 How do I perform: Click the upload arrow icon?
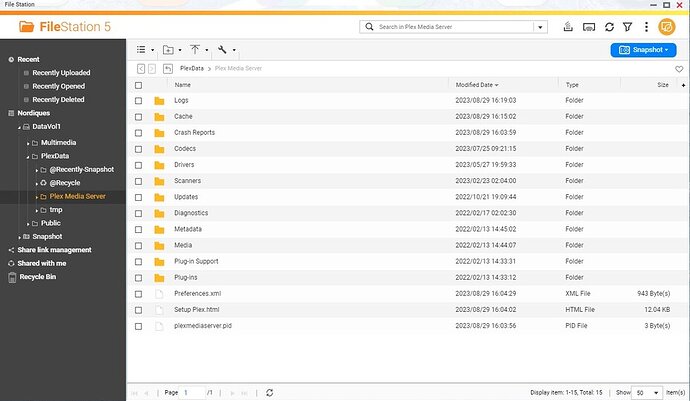[195, 49]
